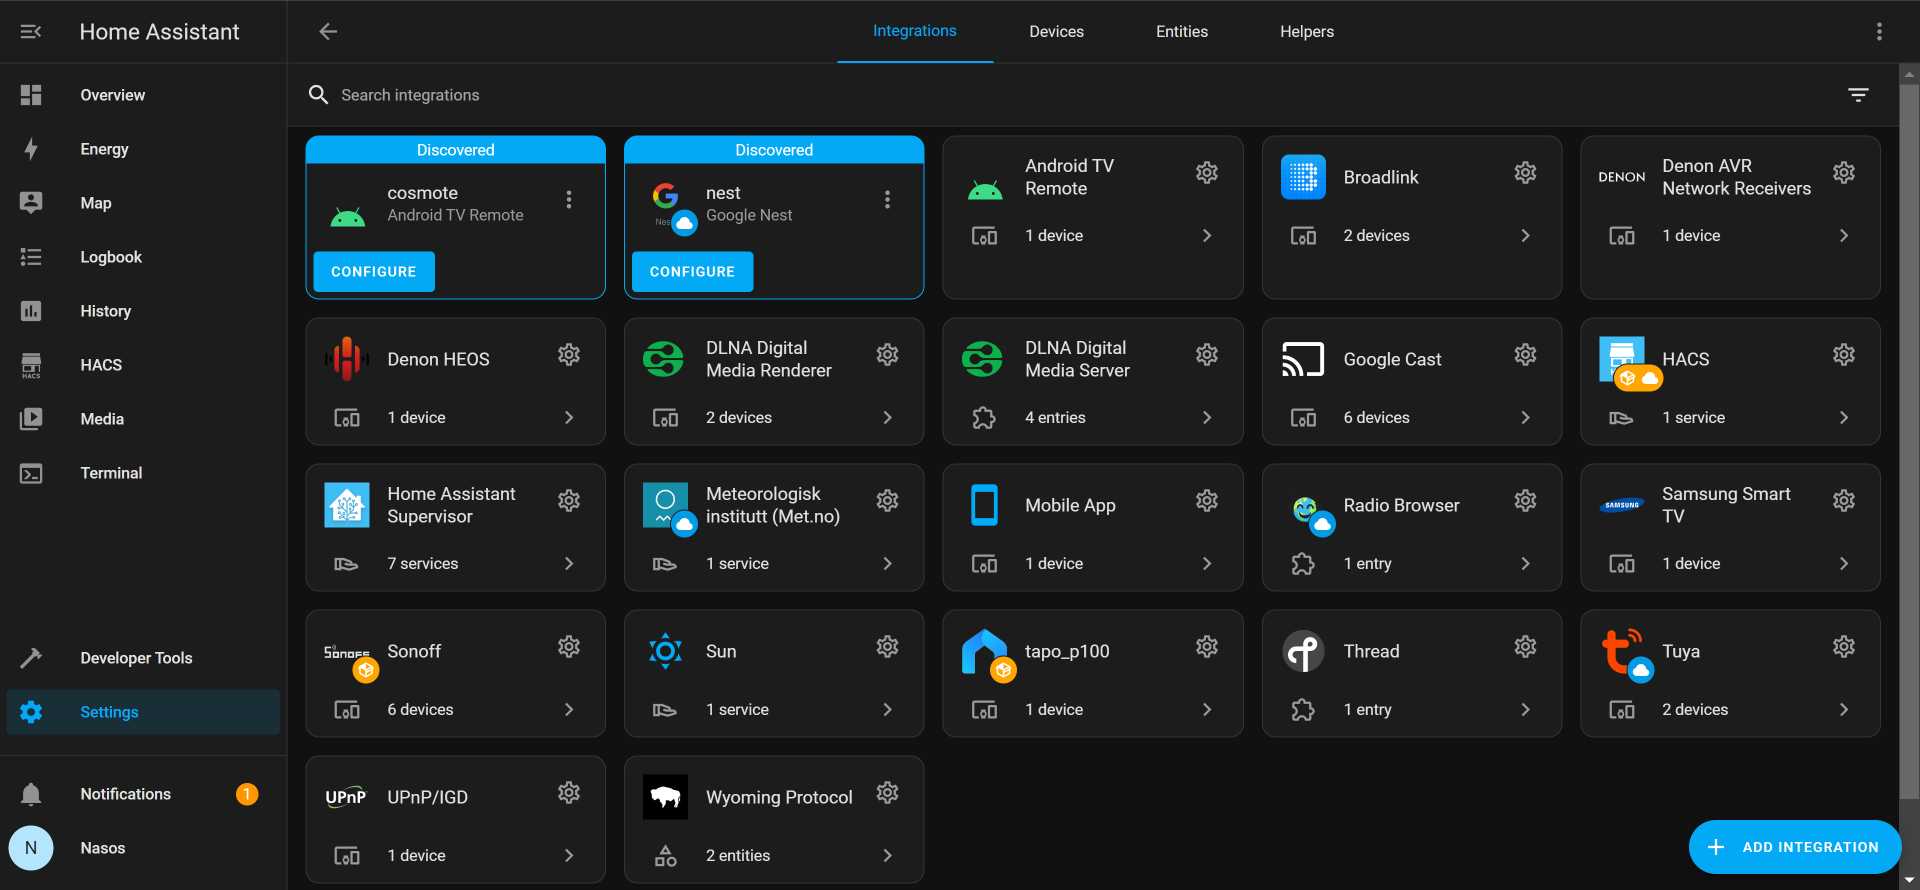Collapse the sidebar with hamburger icon
Image resolution: width=1920 pixels, height=890 pixels.
click(31, 32)
